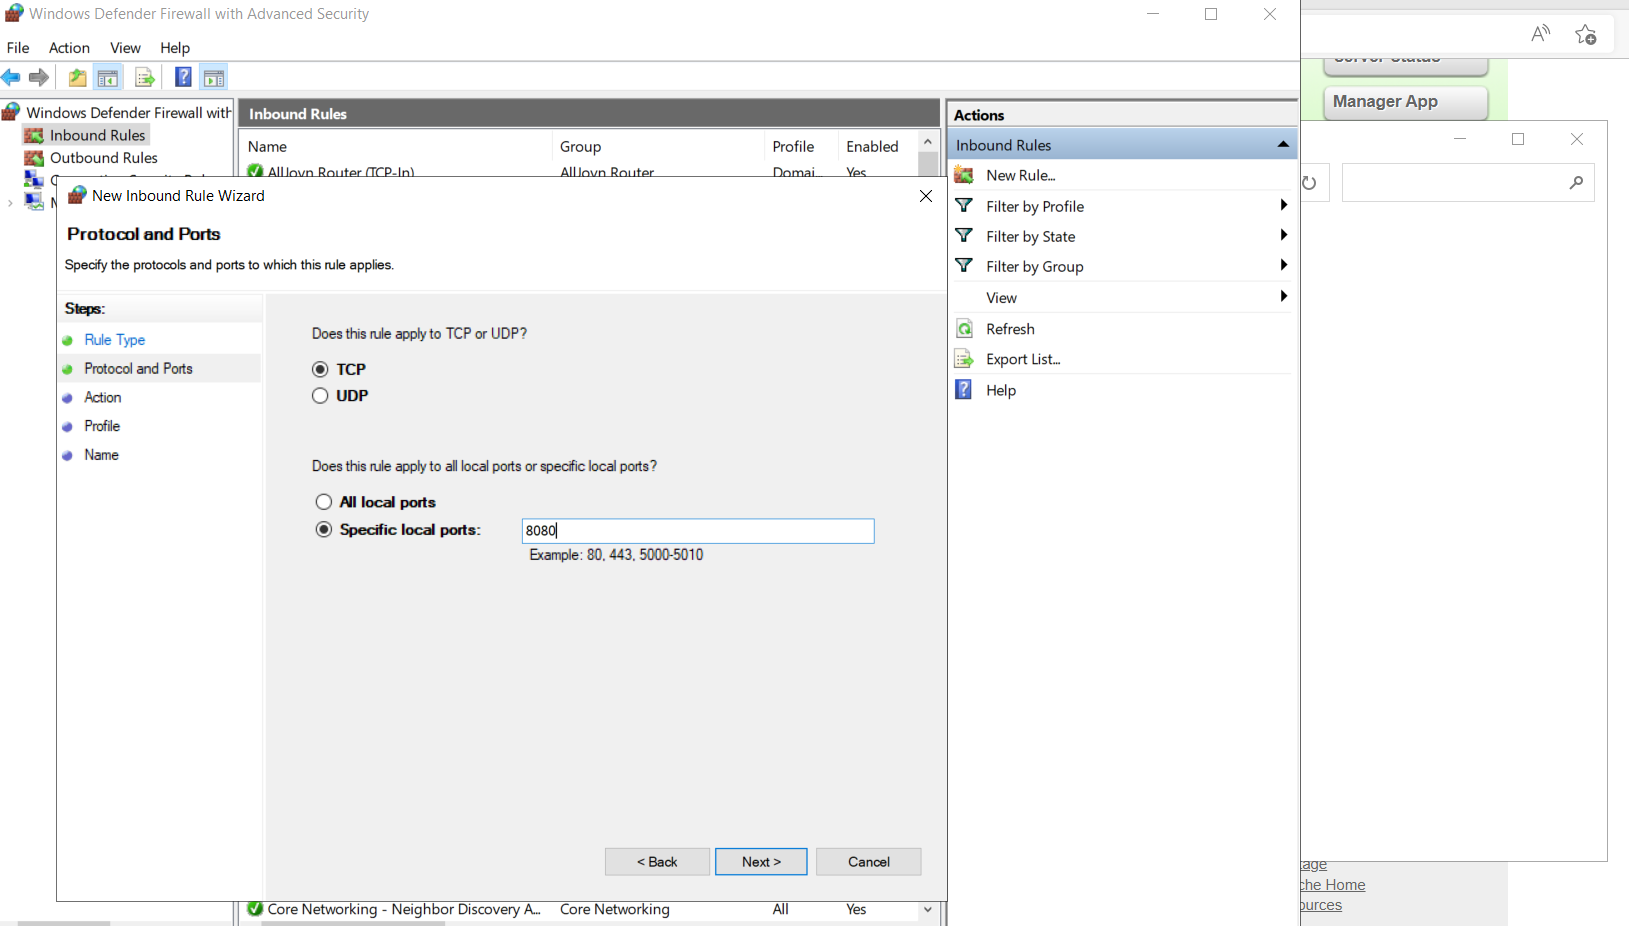
Task: Select the TCP protocol option
Action: (x=339, y=369)
